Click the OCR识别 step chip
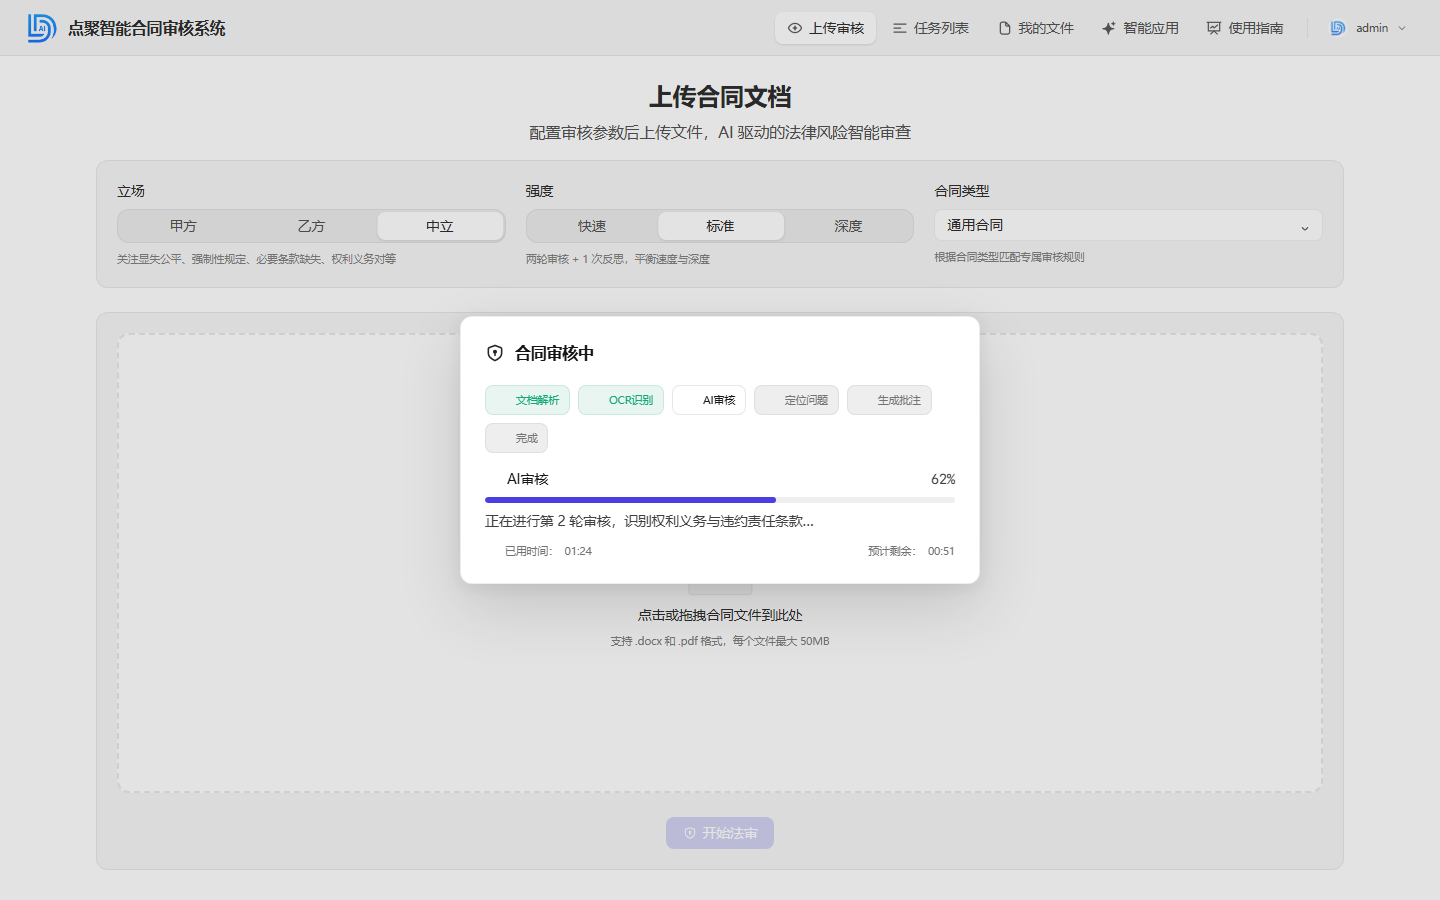The height and width of the screenshot is (900, 1440). [621, 400]
